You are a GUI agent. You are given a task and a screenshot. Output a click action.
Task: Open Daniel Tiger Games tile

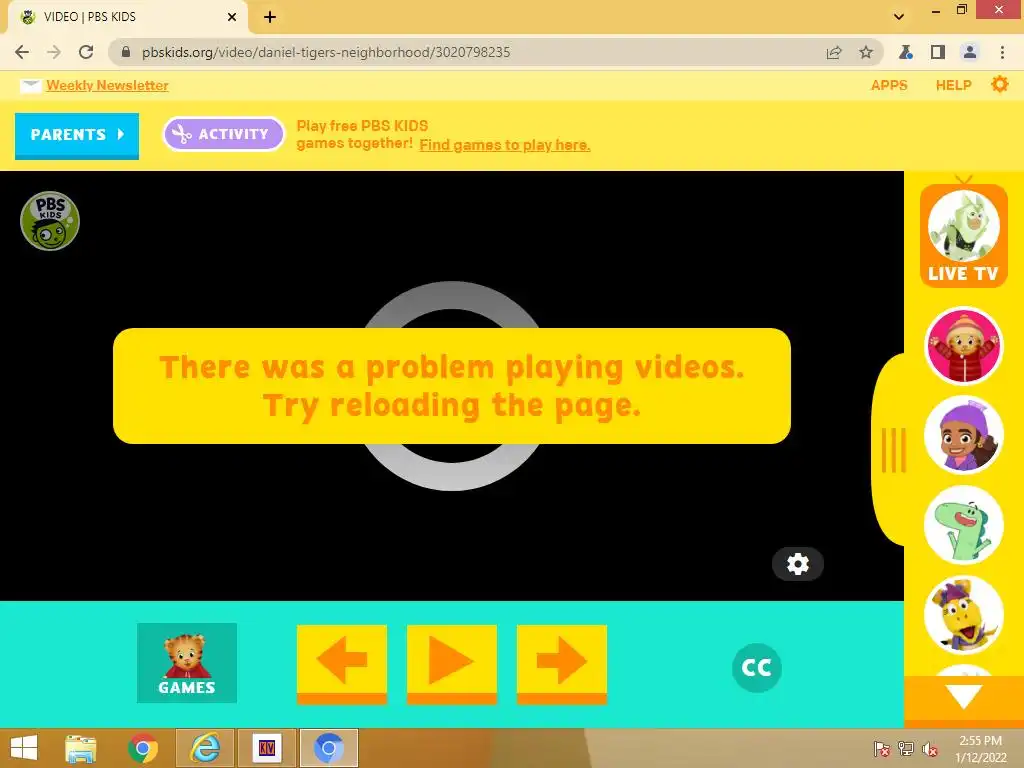pyautogui.click(x=187, y=663)
